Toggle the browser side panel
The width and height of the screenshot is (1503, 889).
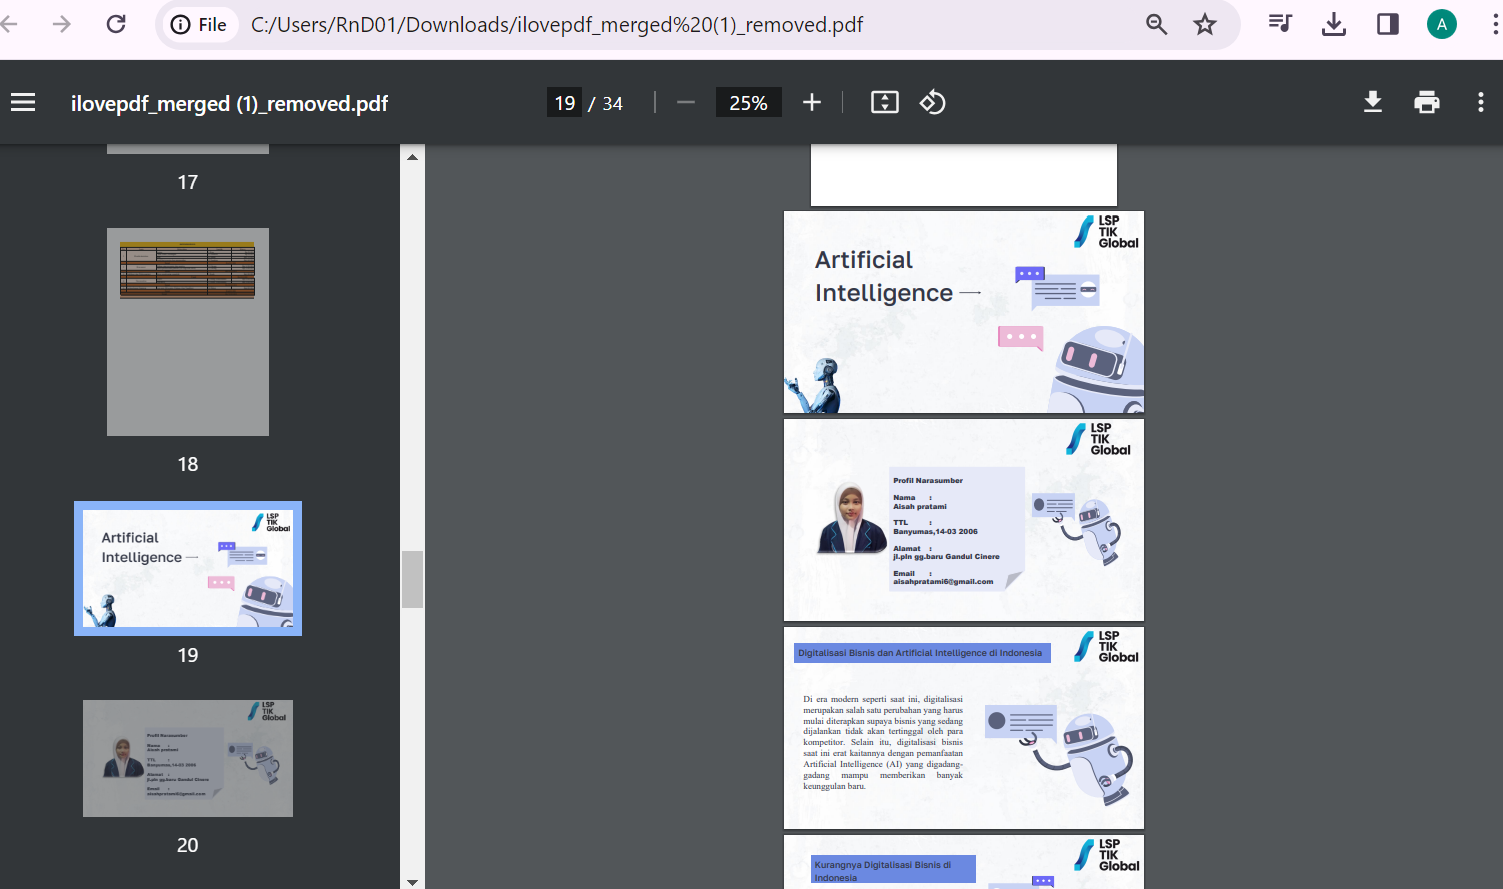[1388, 24]
